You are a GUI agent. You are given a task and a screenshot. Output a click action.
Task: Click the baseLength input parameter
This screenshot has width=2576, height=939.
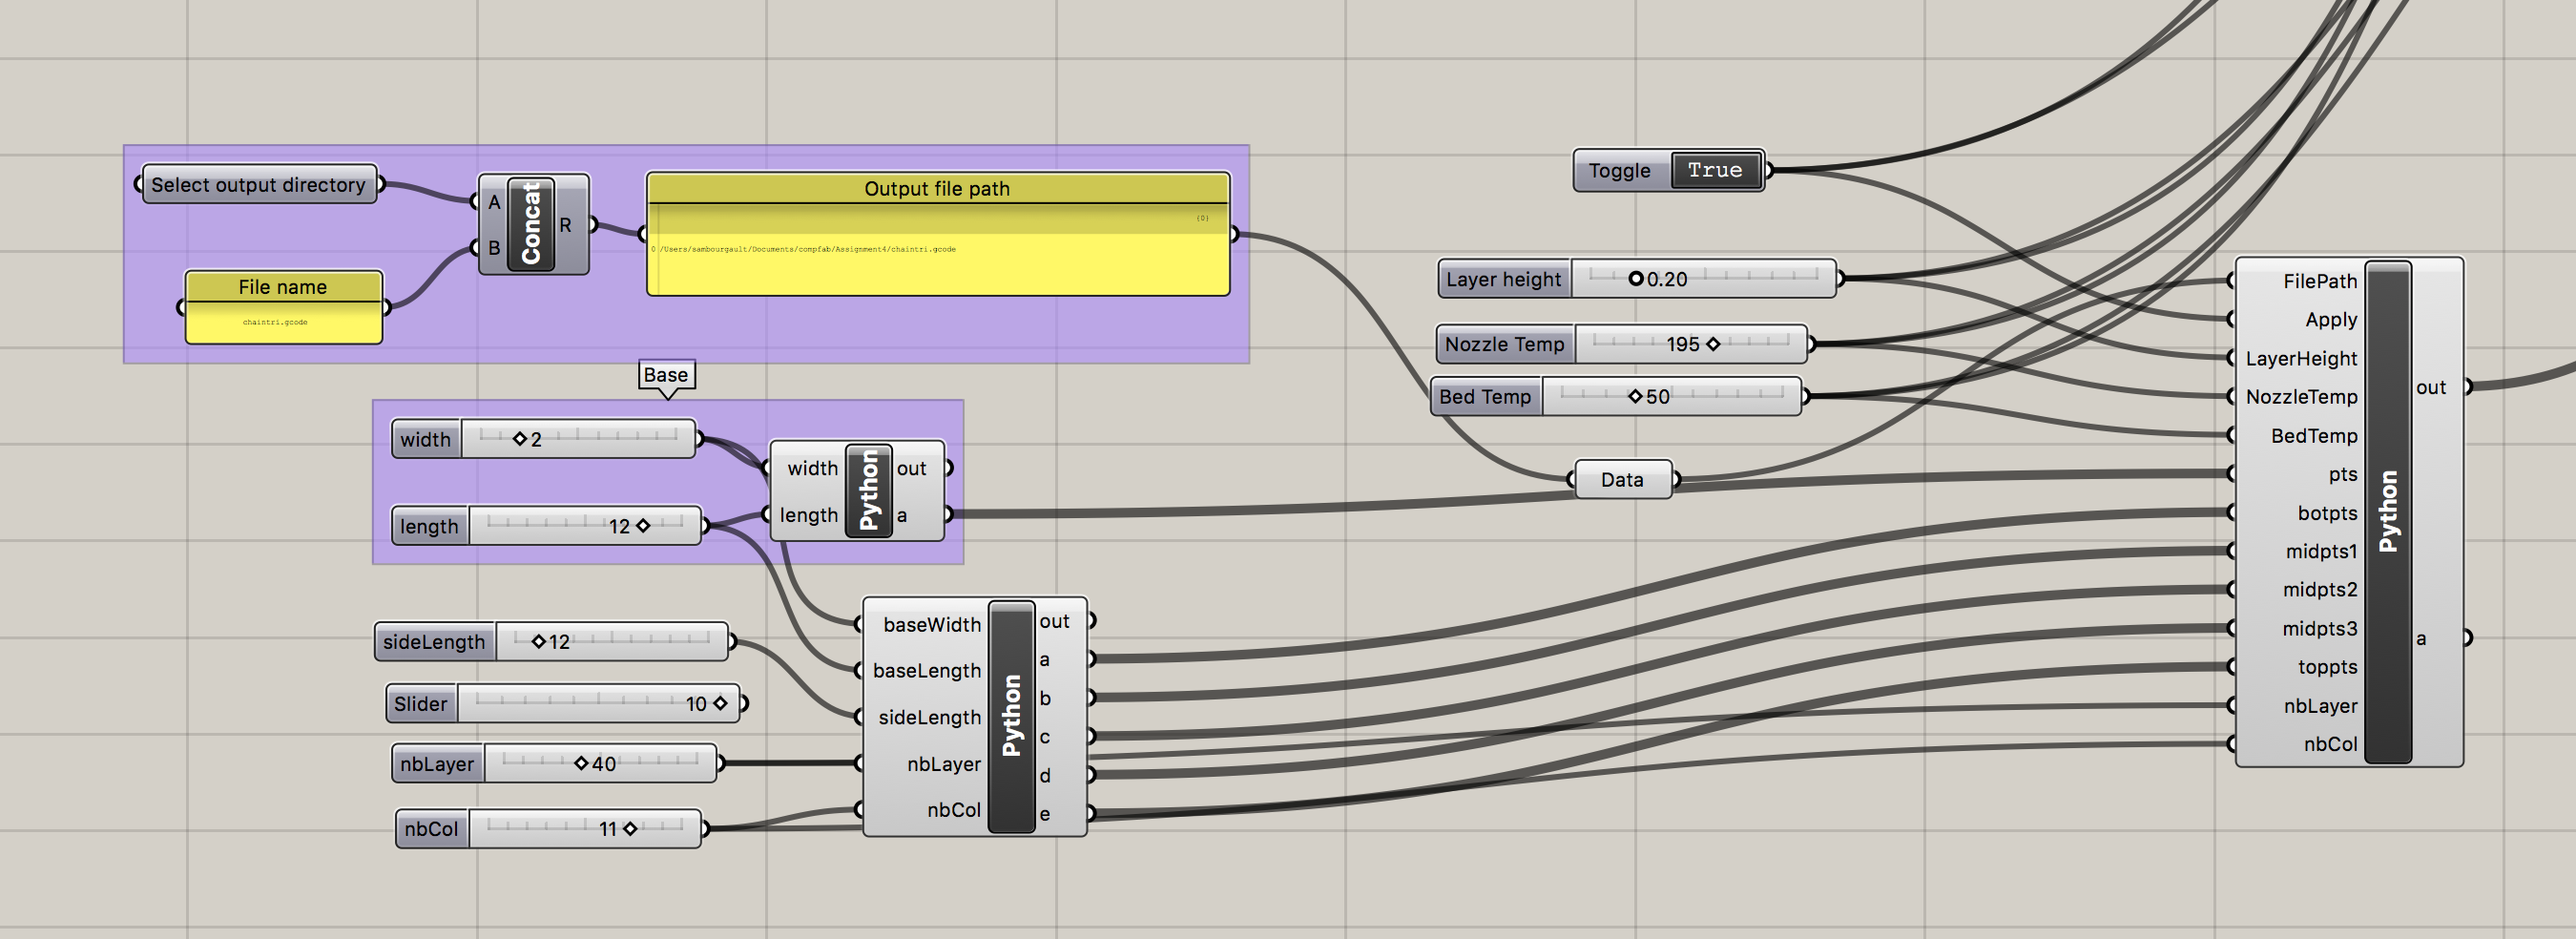(927, 670)
